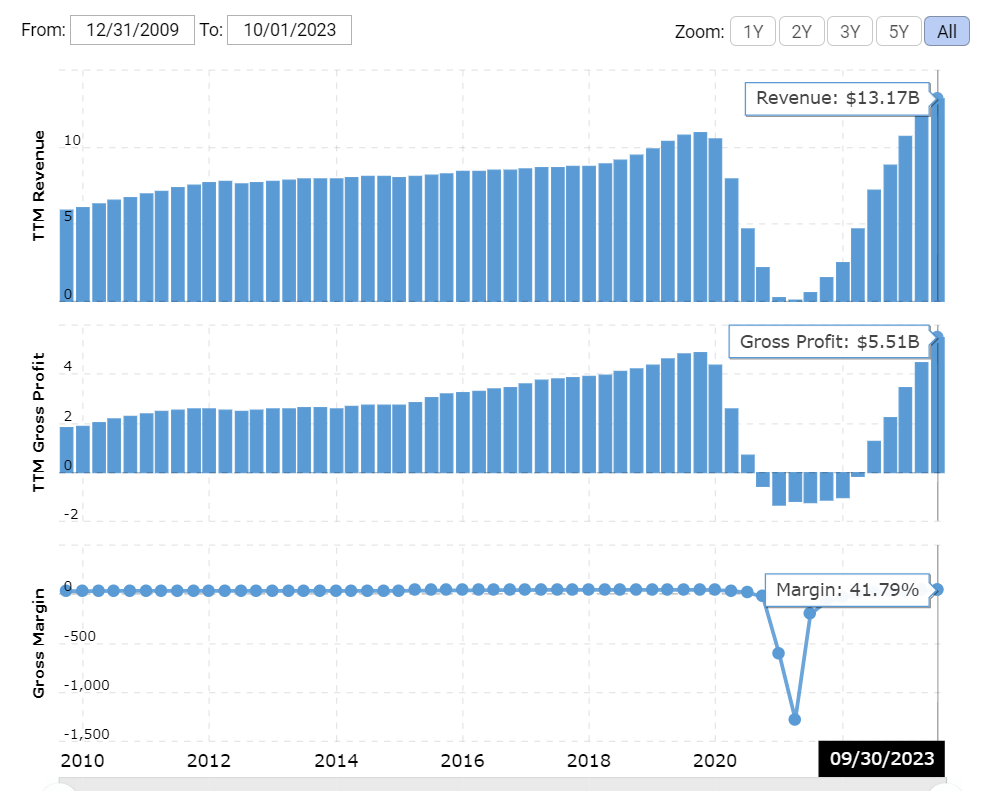1001x791 pixels.
Task: Click the margin point near -600
Action: pyautogui.click(x=779, y=653)
